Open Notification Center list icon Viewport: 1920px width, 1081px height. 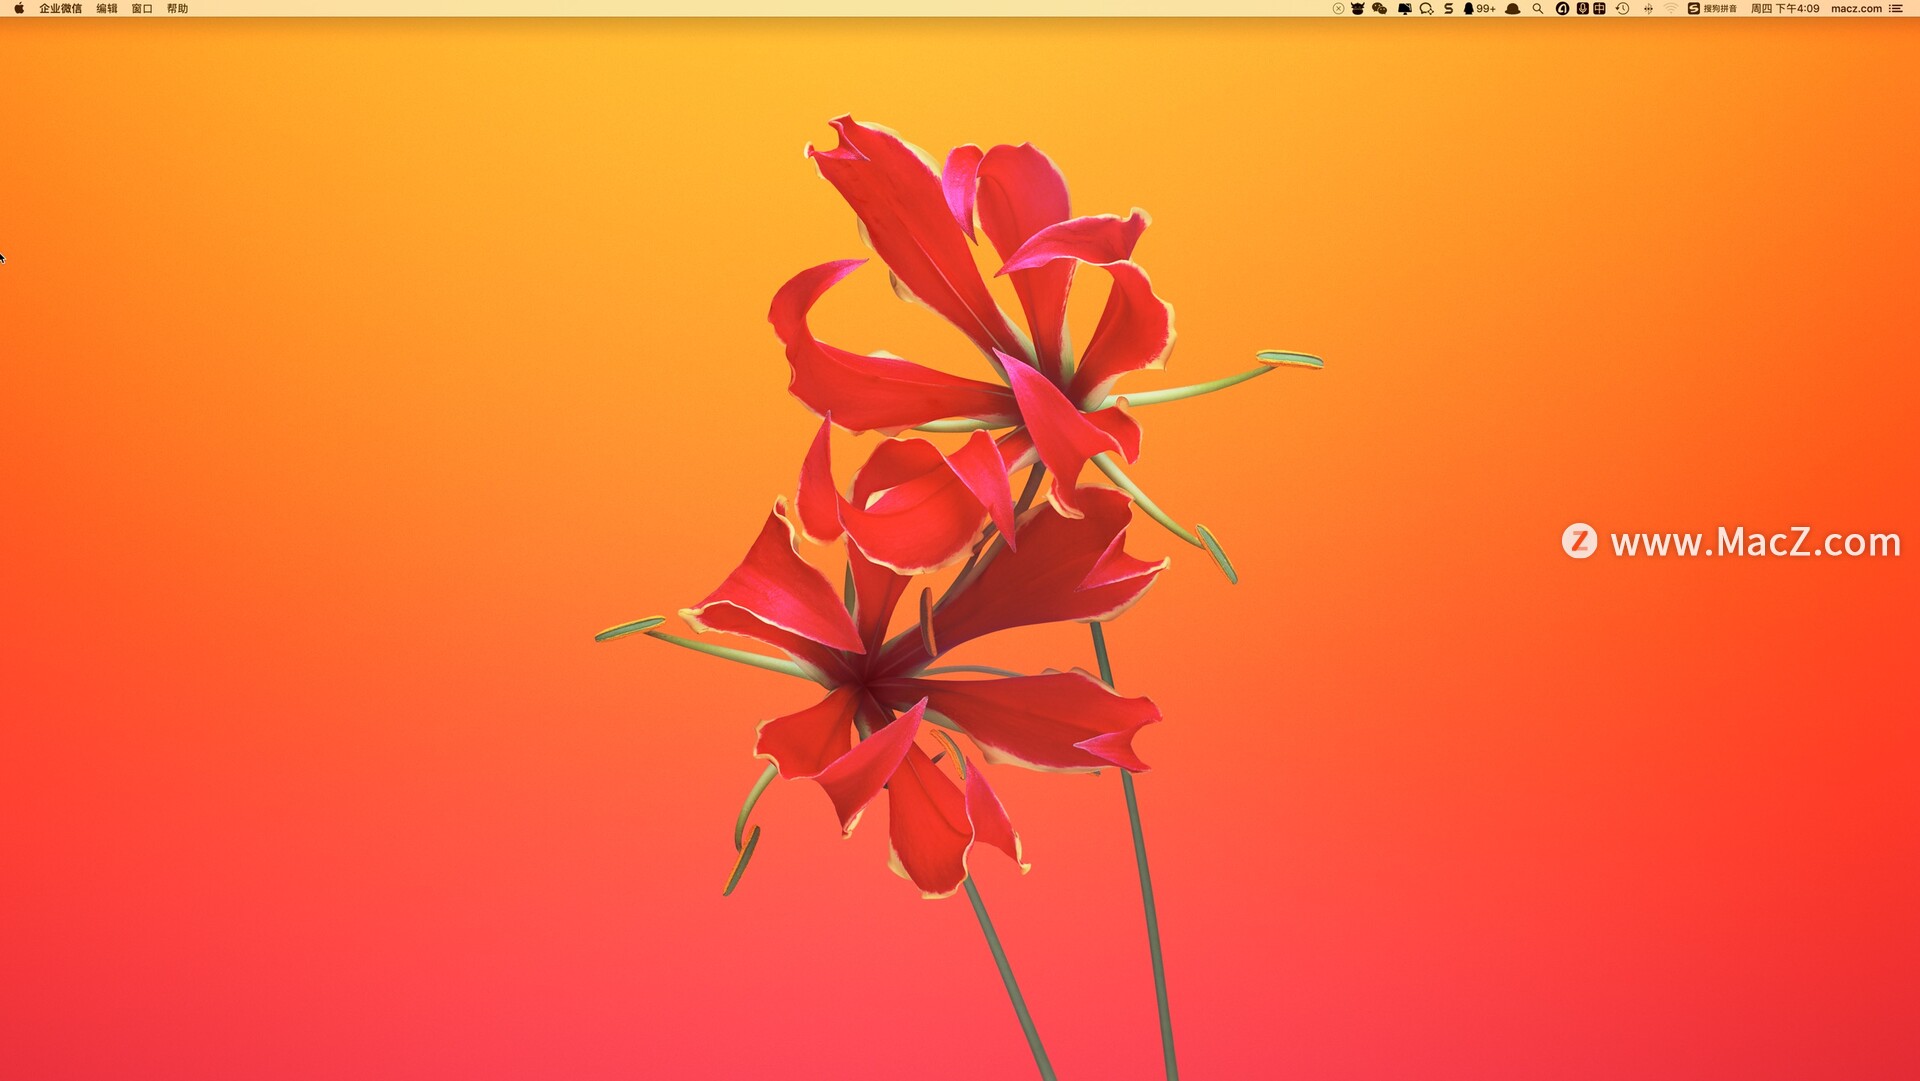1896,8
